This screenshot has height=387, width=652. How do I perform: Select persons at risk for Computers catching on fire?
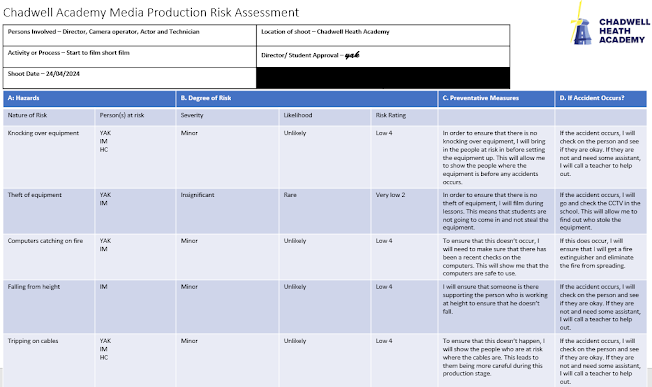coord(105,245)
